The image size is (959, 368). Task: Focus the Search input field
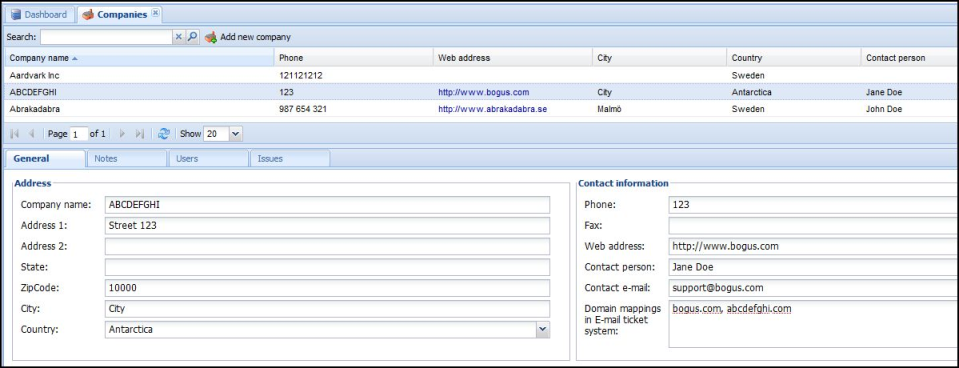pos(107,37)
